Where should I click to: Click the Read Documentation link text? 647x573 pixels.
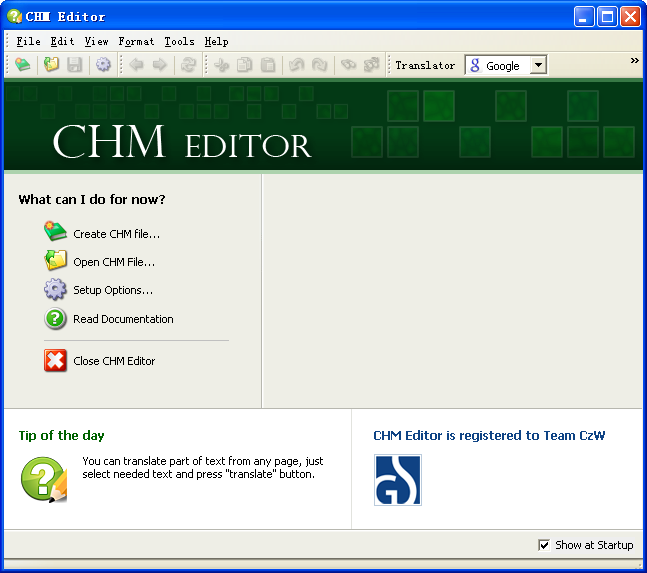coord(123,320)
